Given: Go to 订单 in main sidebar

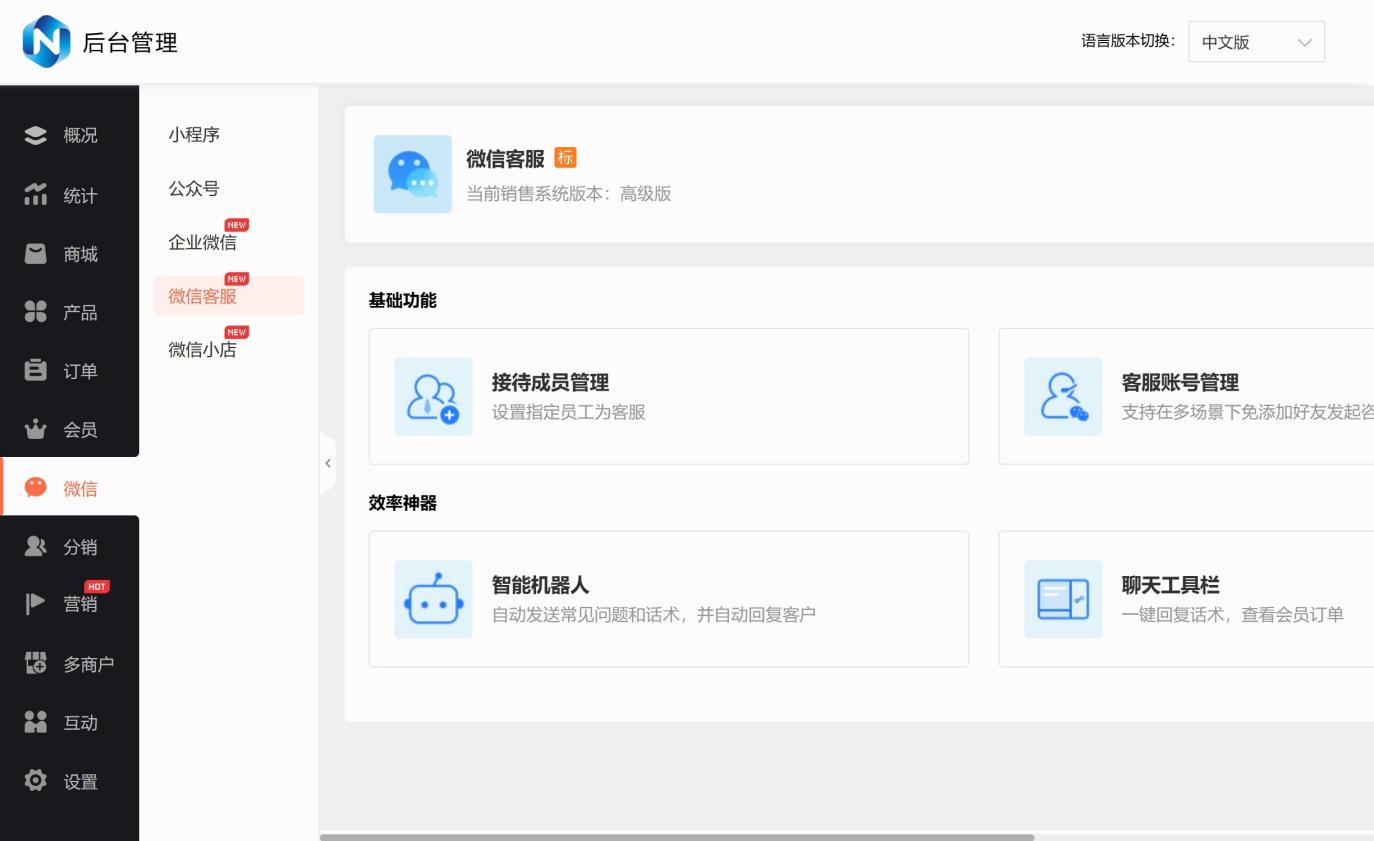Looking at the screenshot, I should click(x=69, y=371).
